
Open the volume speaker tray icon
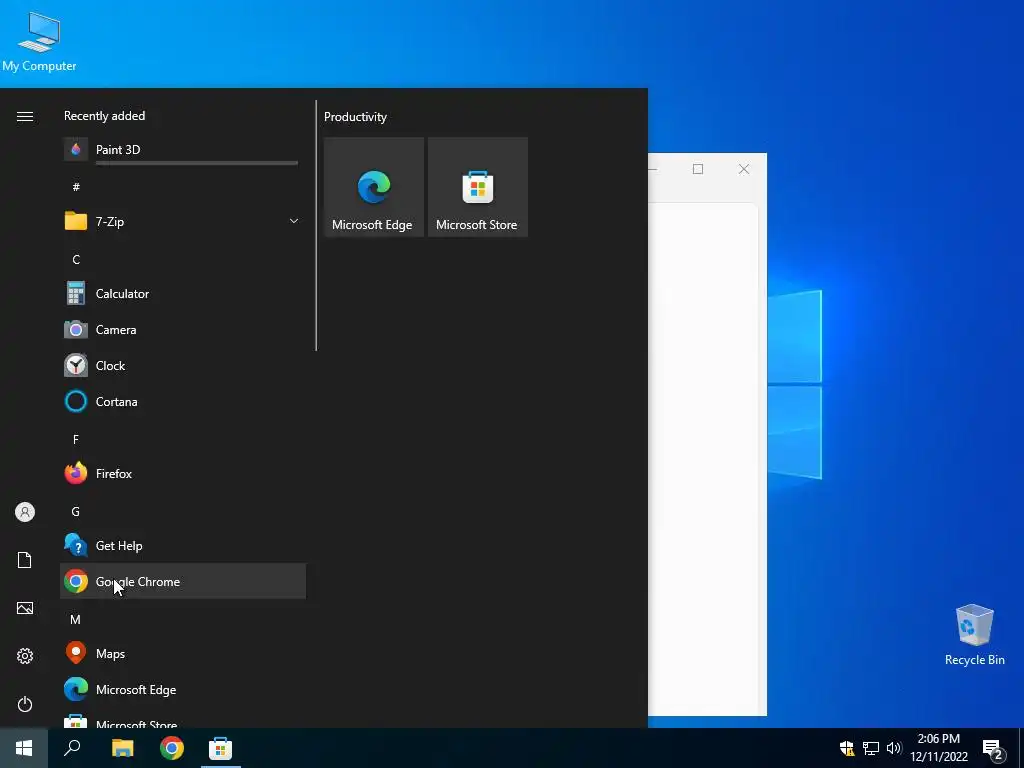coord(894,748)
